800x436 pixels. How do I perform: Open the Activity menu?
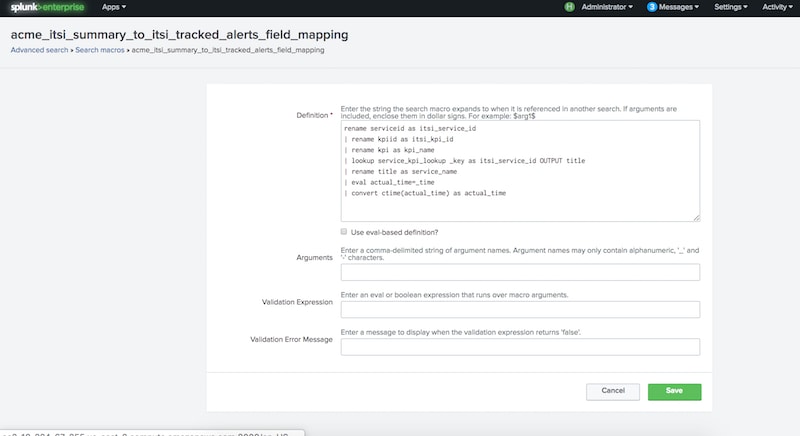[x=776, y=7]
